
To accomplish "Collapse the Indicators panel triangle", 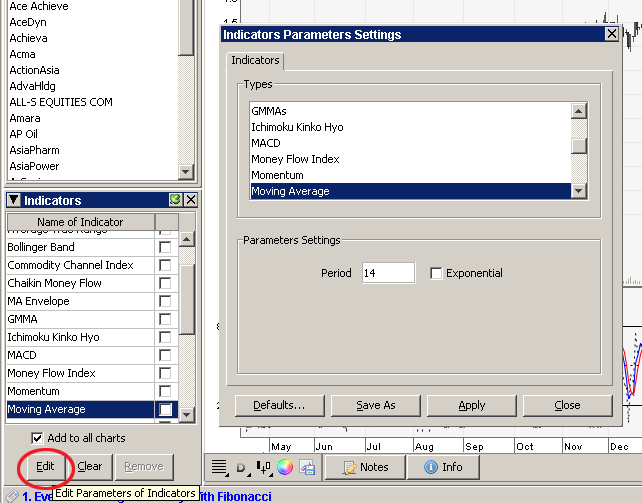I will (x=13, y=200).
